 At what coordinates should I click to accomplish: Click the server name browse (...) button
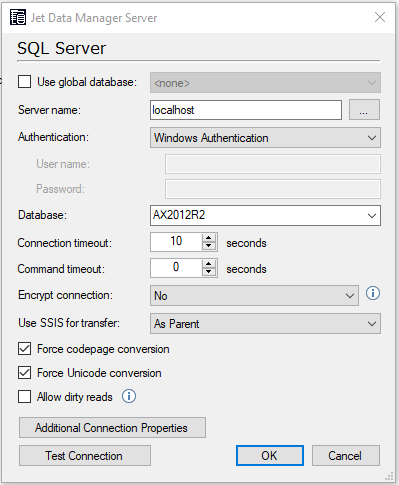click(364, 110)
